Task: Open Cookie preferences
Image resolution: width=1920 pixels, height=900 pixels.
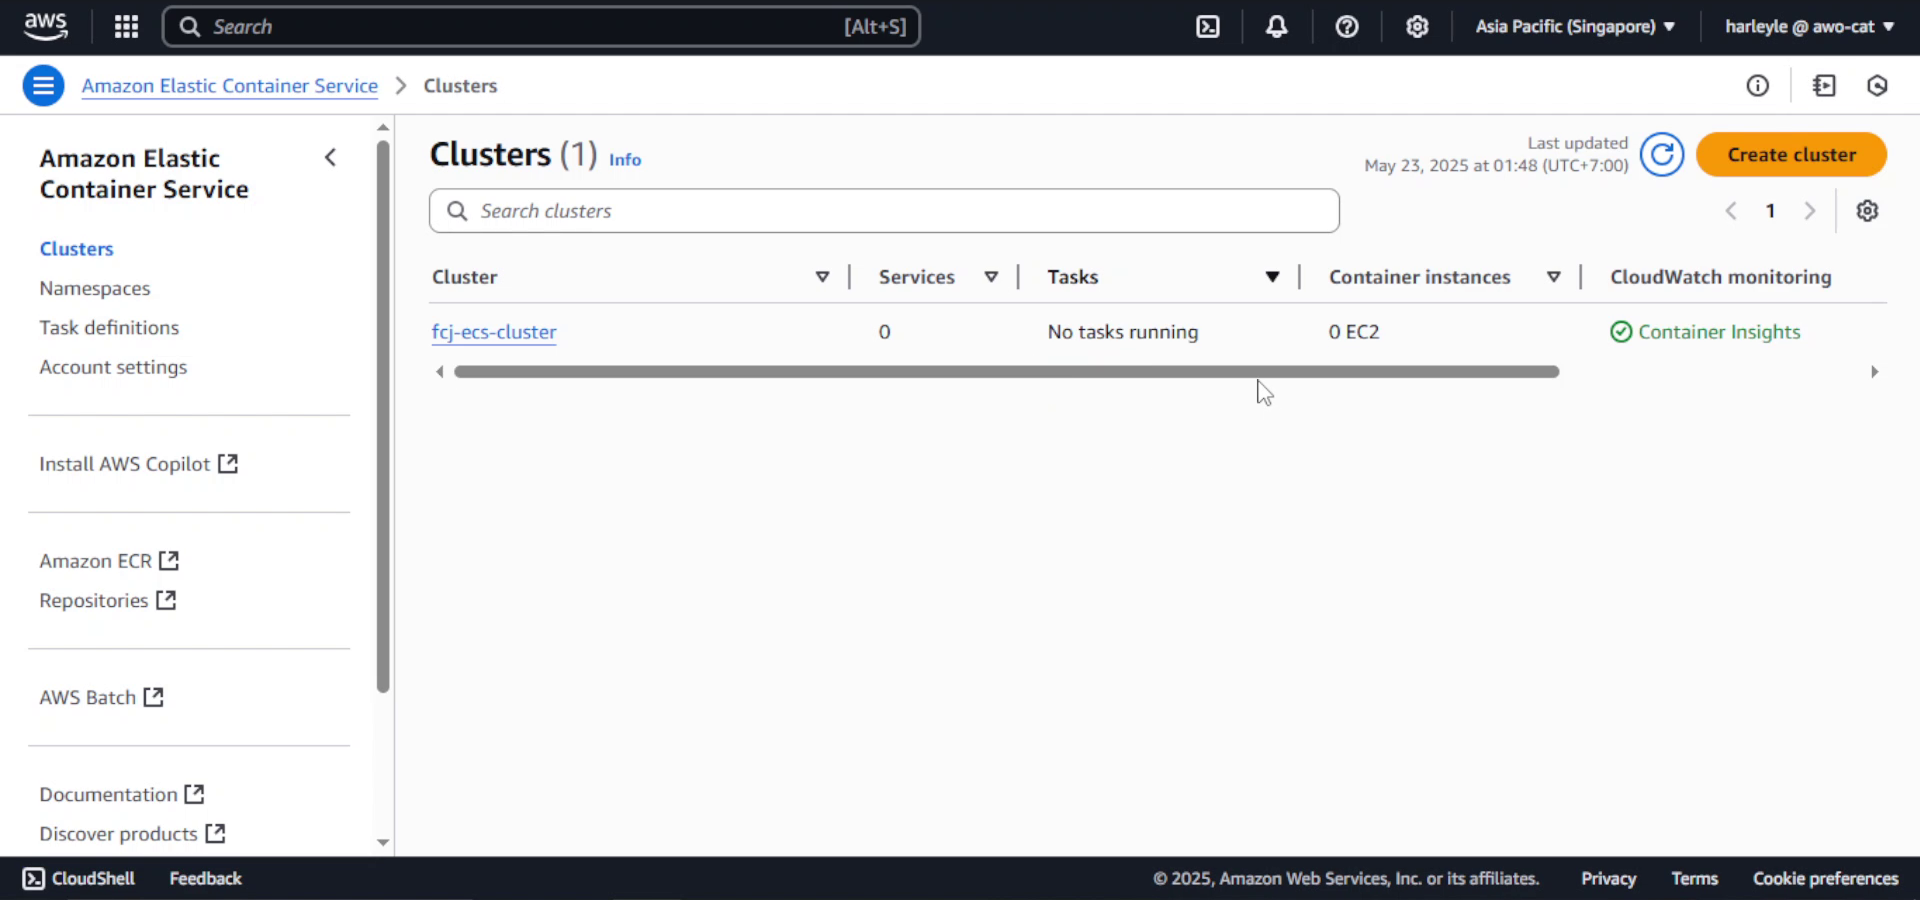Action: point(1825,879)
